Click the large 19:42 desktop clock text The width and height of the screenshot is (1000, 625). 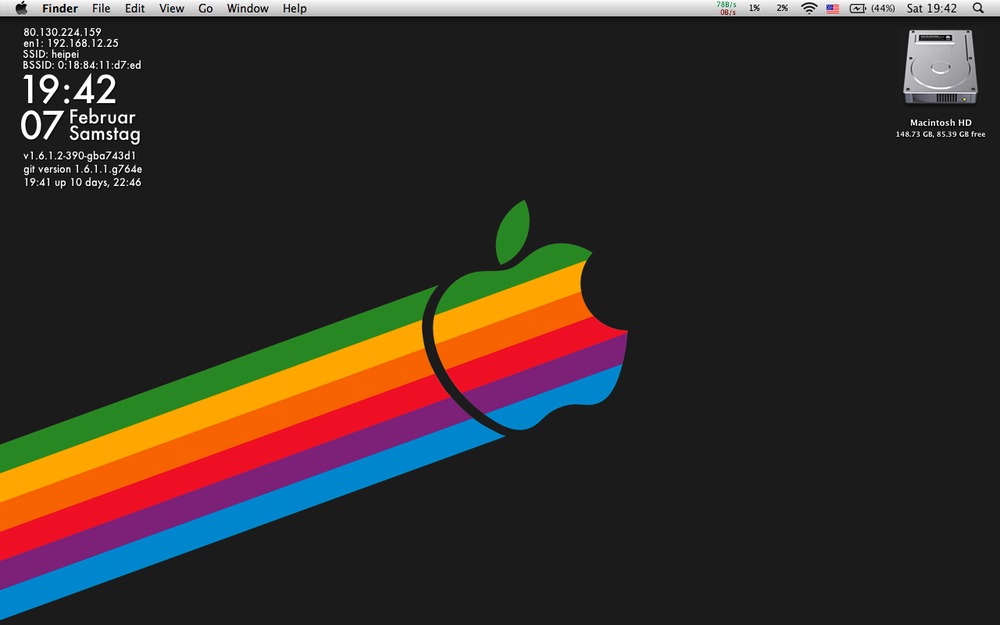(x=69, y=90)
